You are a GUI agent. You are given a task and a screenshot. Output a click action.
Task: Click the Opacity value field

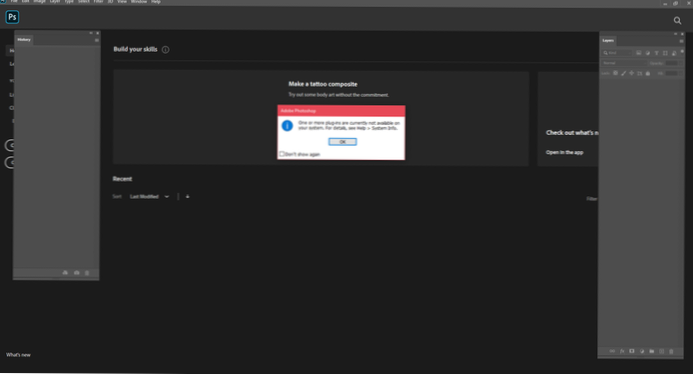pyautogui.click(x=671, y=63)
